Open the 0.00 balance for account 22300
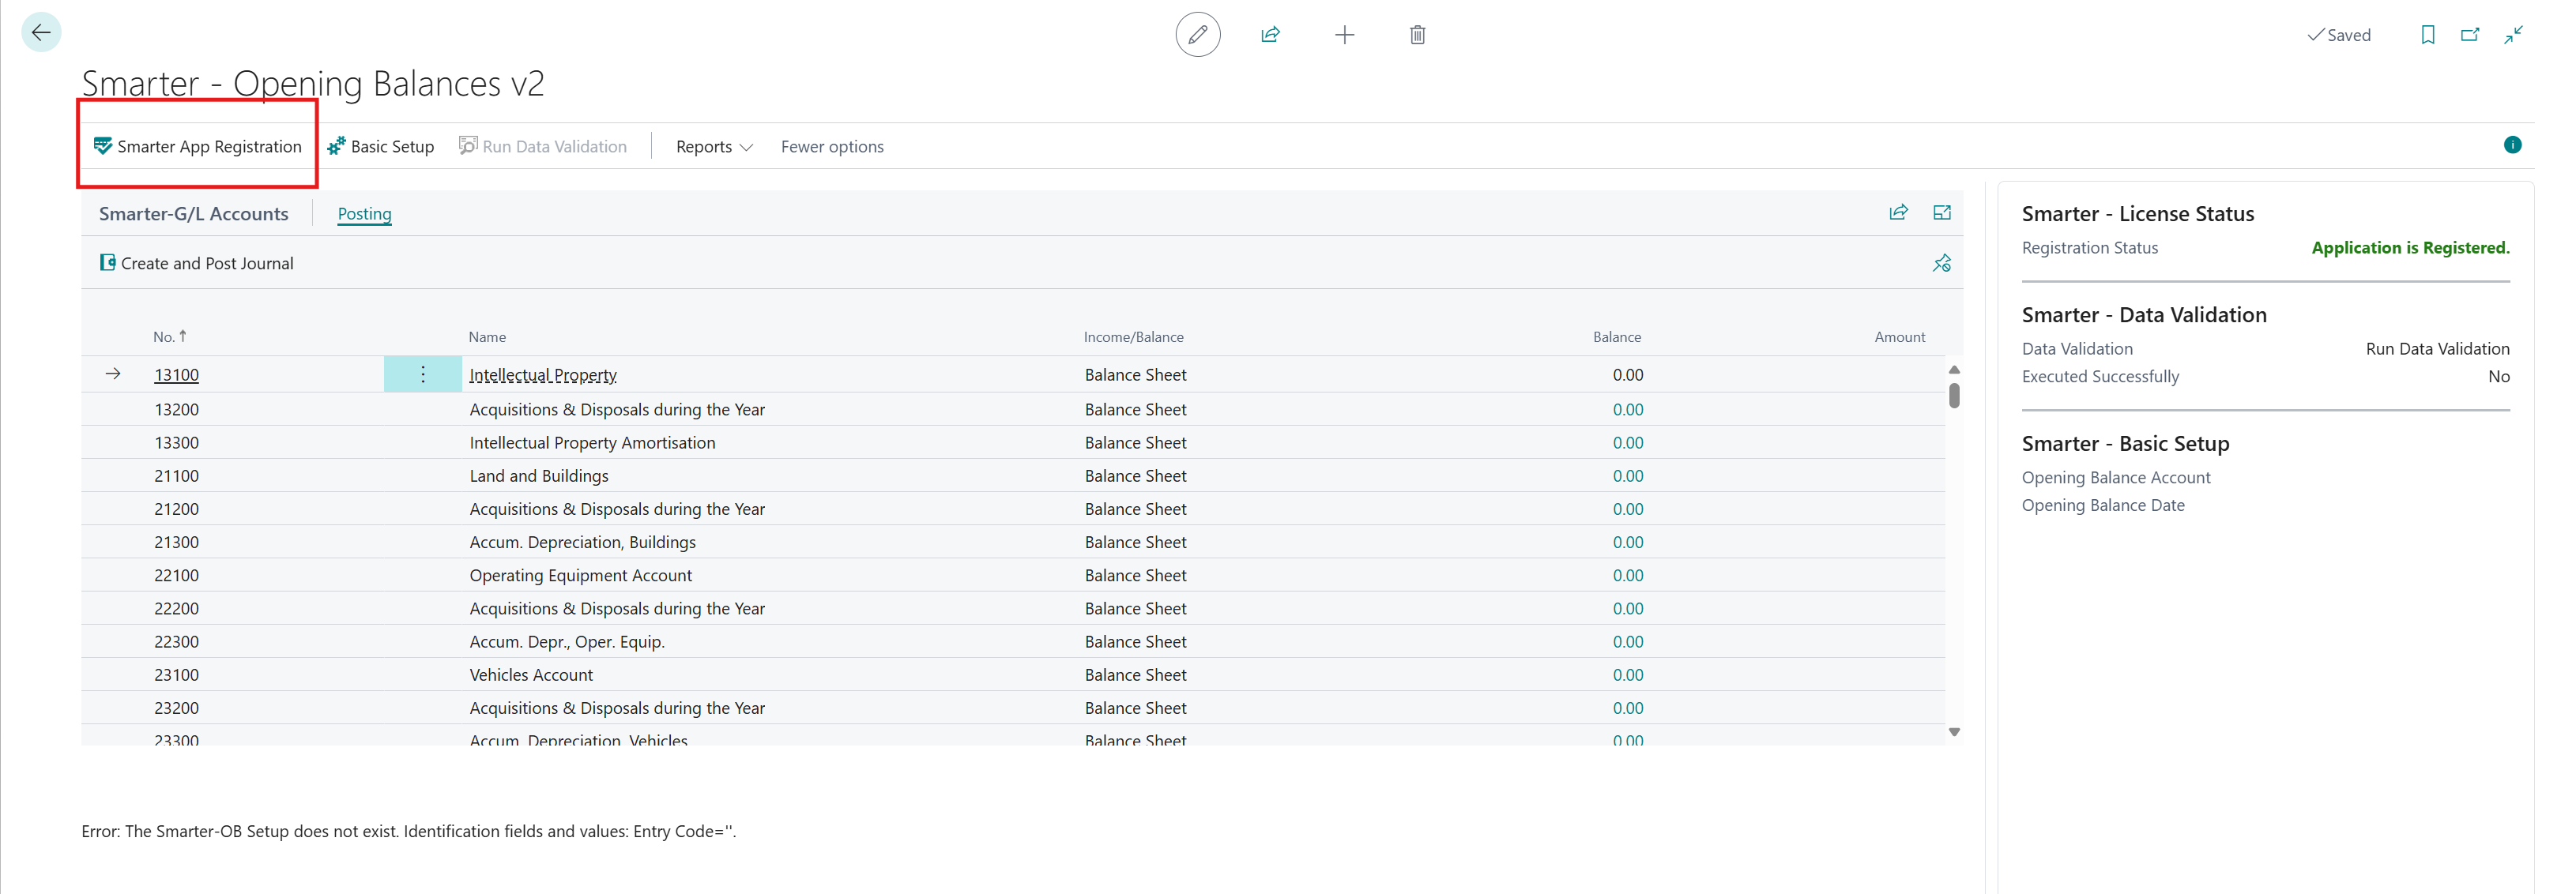This screenshot has height=894, width=2576. (1627, 642)
